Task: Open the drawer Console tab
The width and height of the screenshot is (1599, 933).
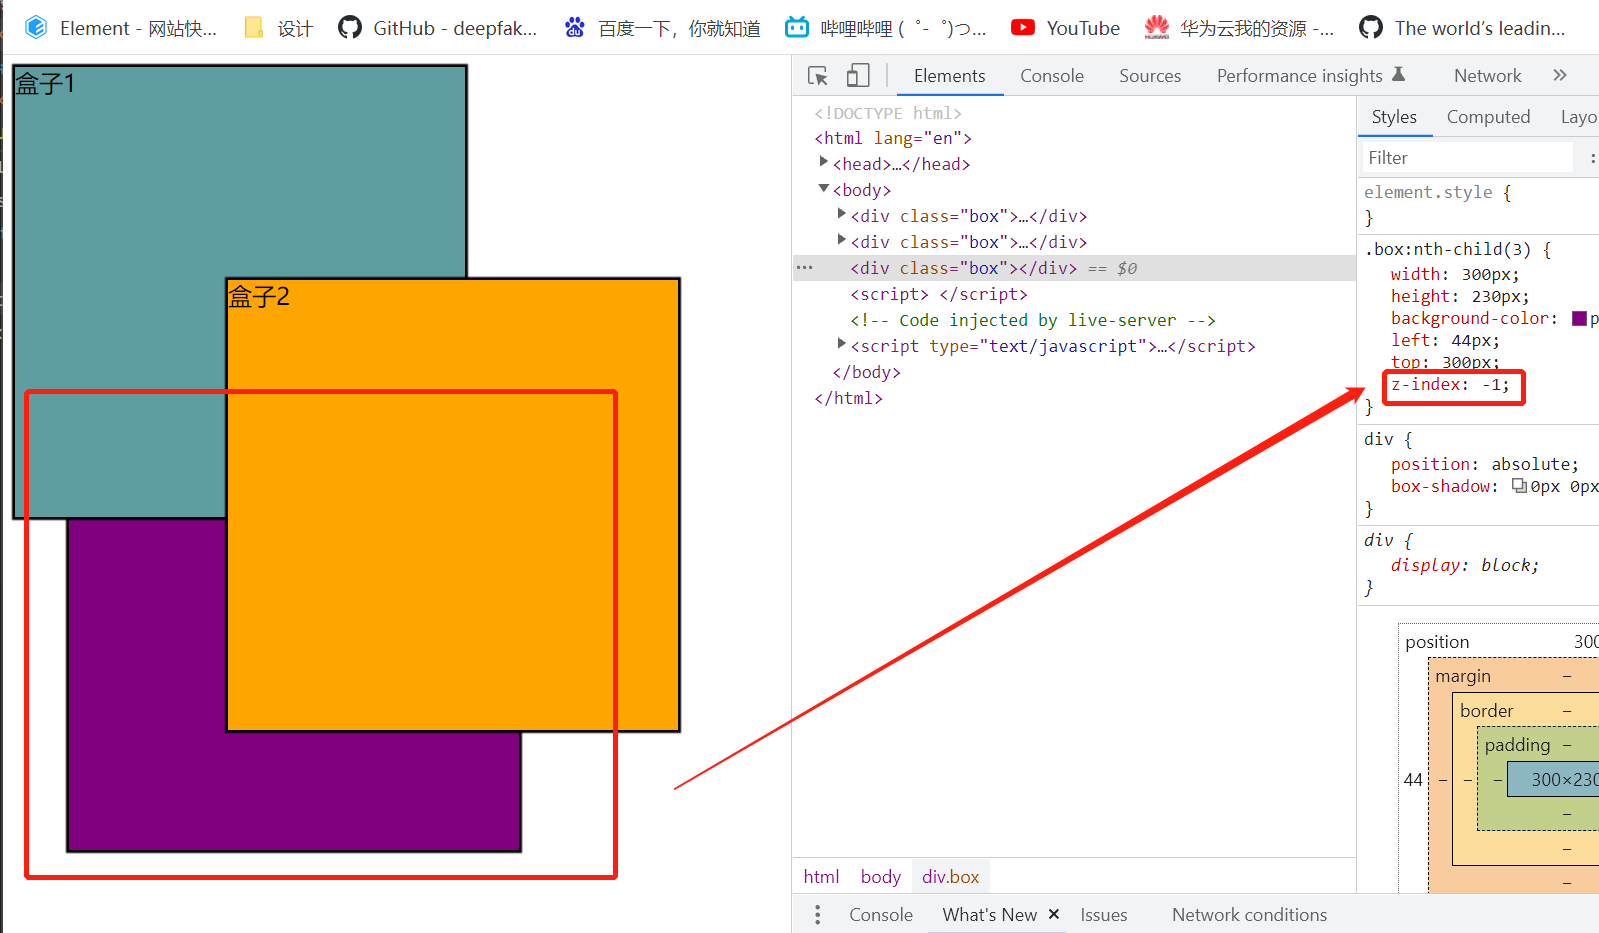Action: [x=881, y=914]
